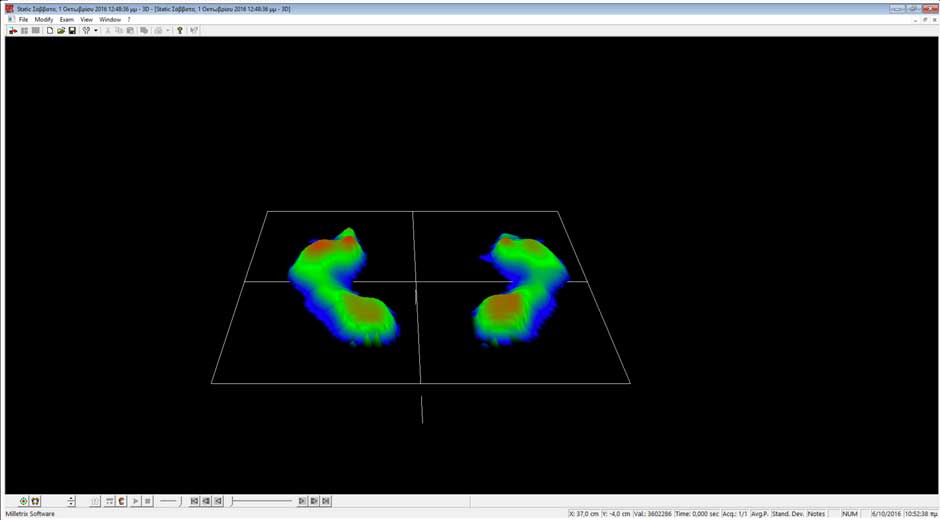The height and width of the screenshot is (520, 940).
Task: Click the spinner stepper arrows at bottom
Action: pyautogui.click(x=72, y=501)
